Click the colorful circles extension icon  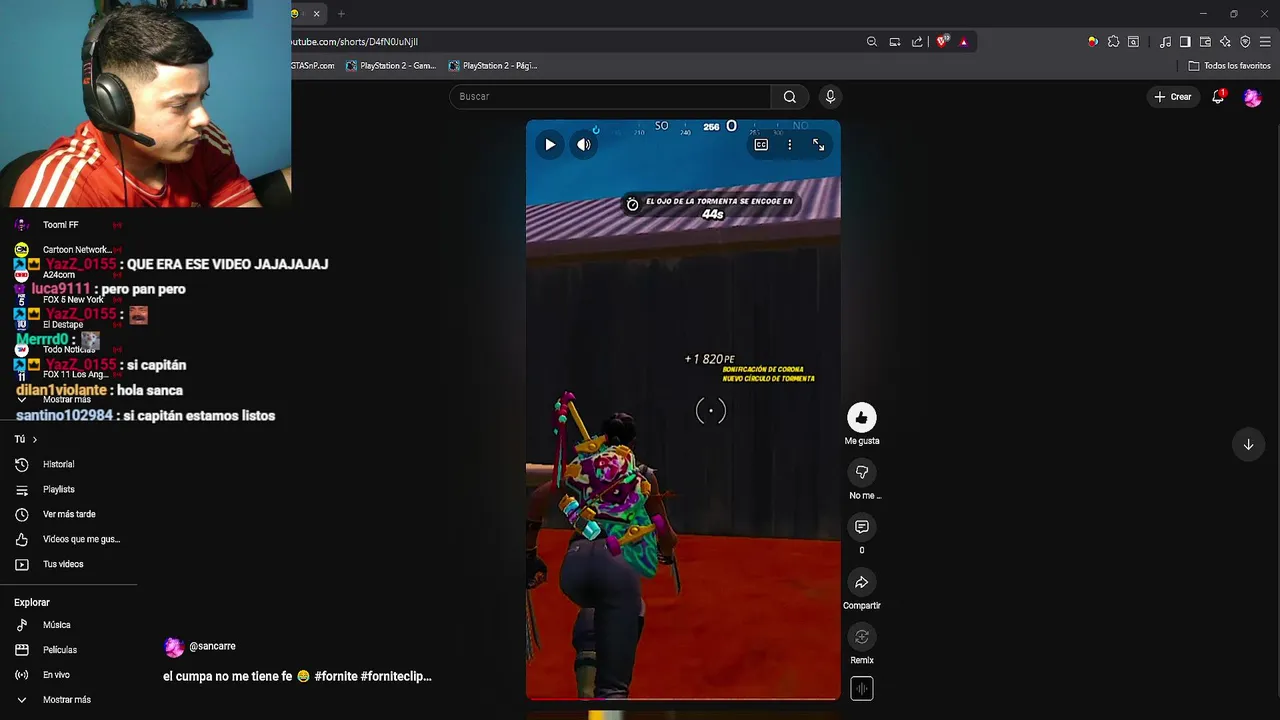click(1093, 42)
